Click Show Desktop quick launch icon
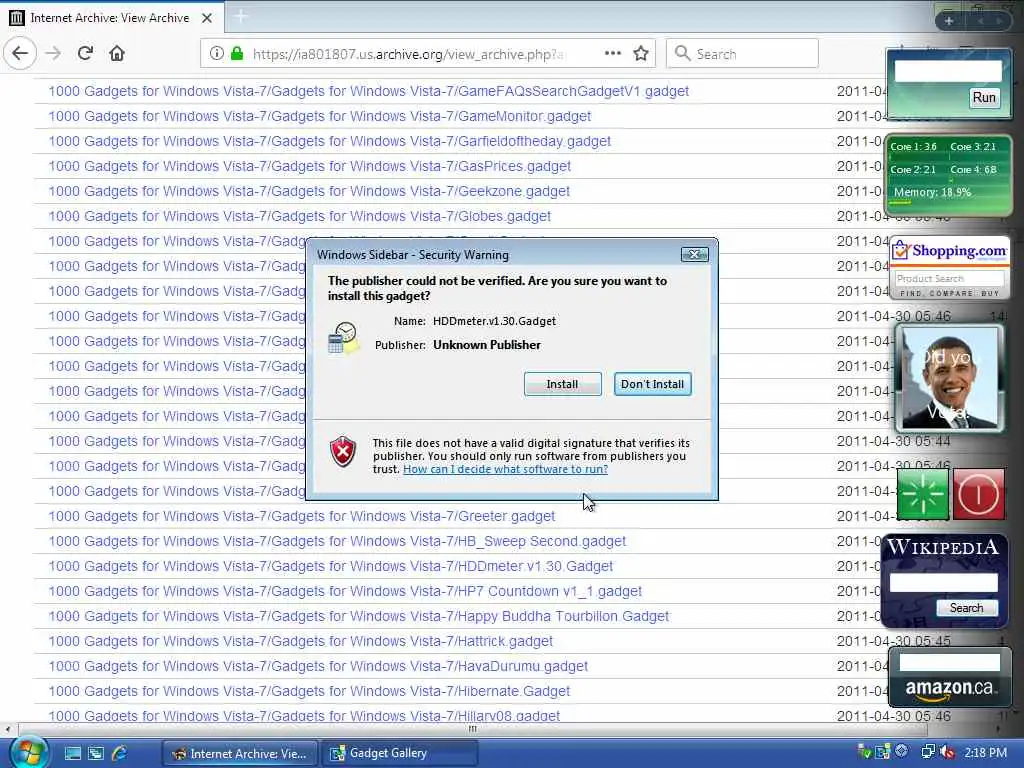 (72, 754)
